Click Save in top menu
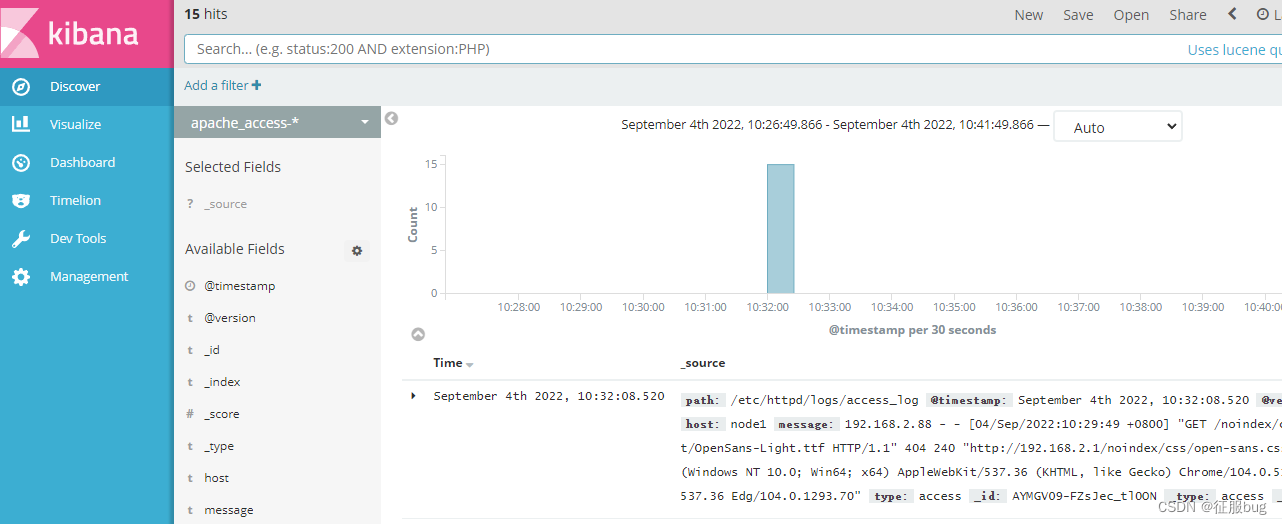The width and height of the screenshot is (1282, 524). pos(1078,15)
